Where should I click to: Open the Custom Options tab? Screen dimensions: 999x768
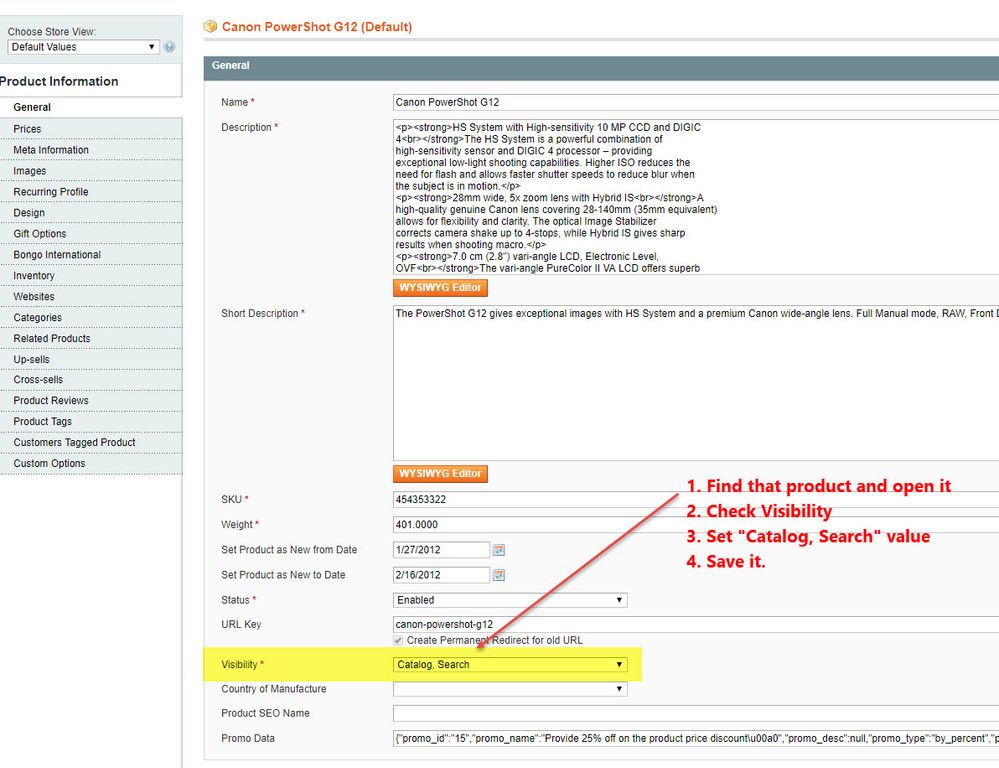pyautogui.click(x=49, y=464)
